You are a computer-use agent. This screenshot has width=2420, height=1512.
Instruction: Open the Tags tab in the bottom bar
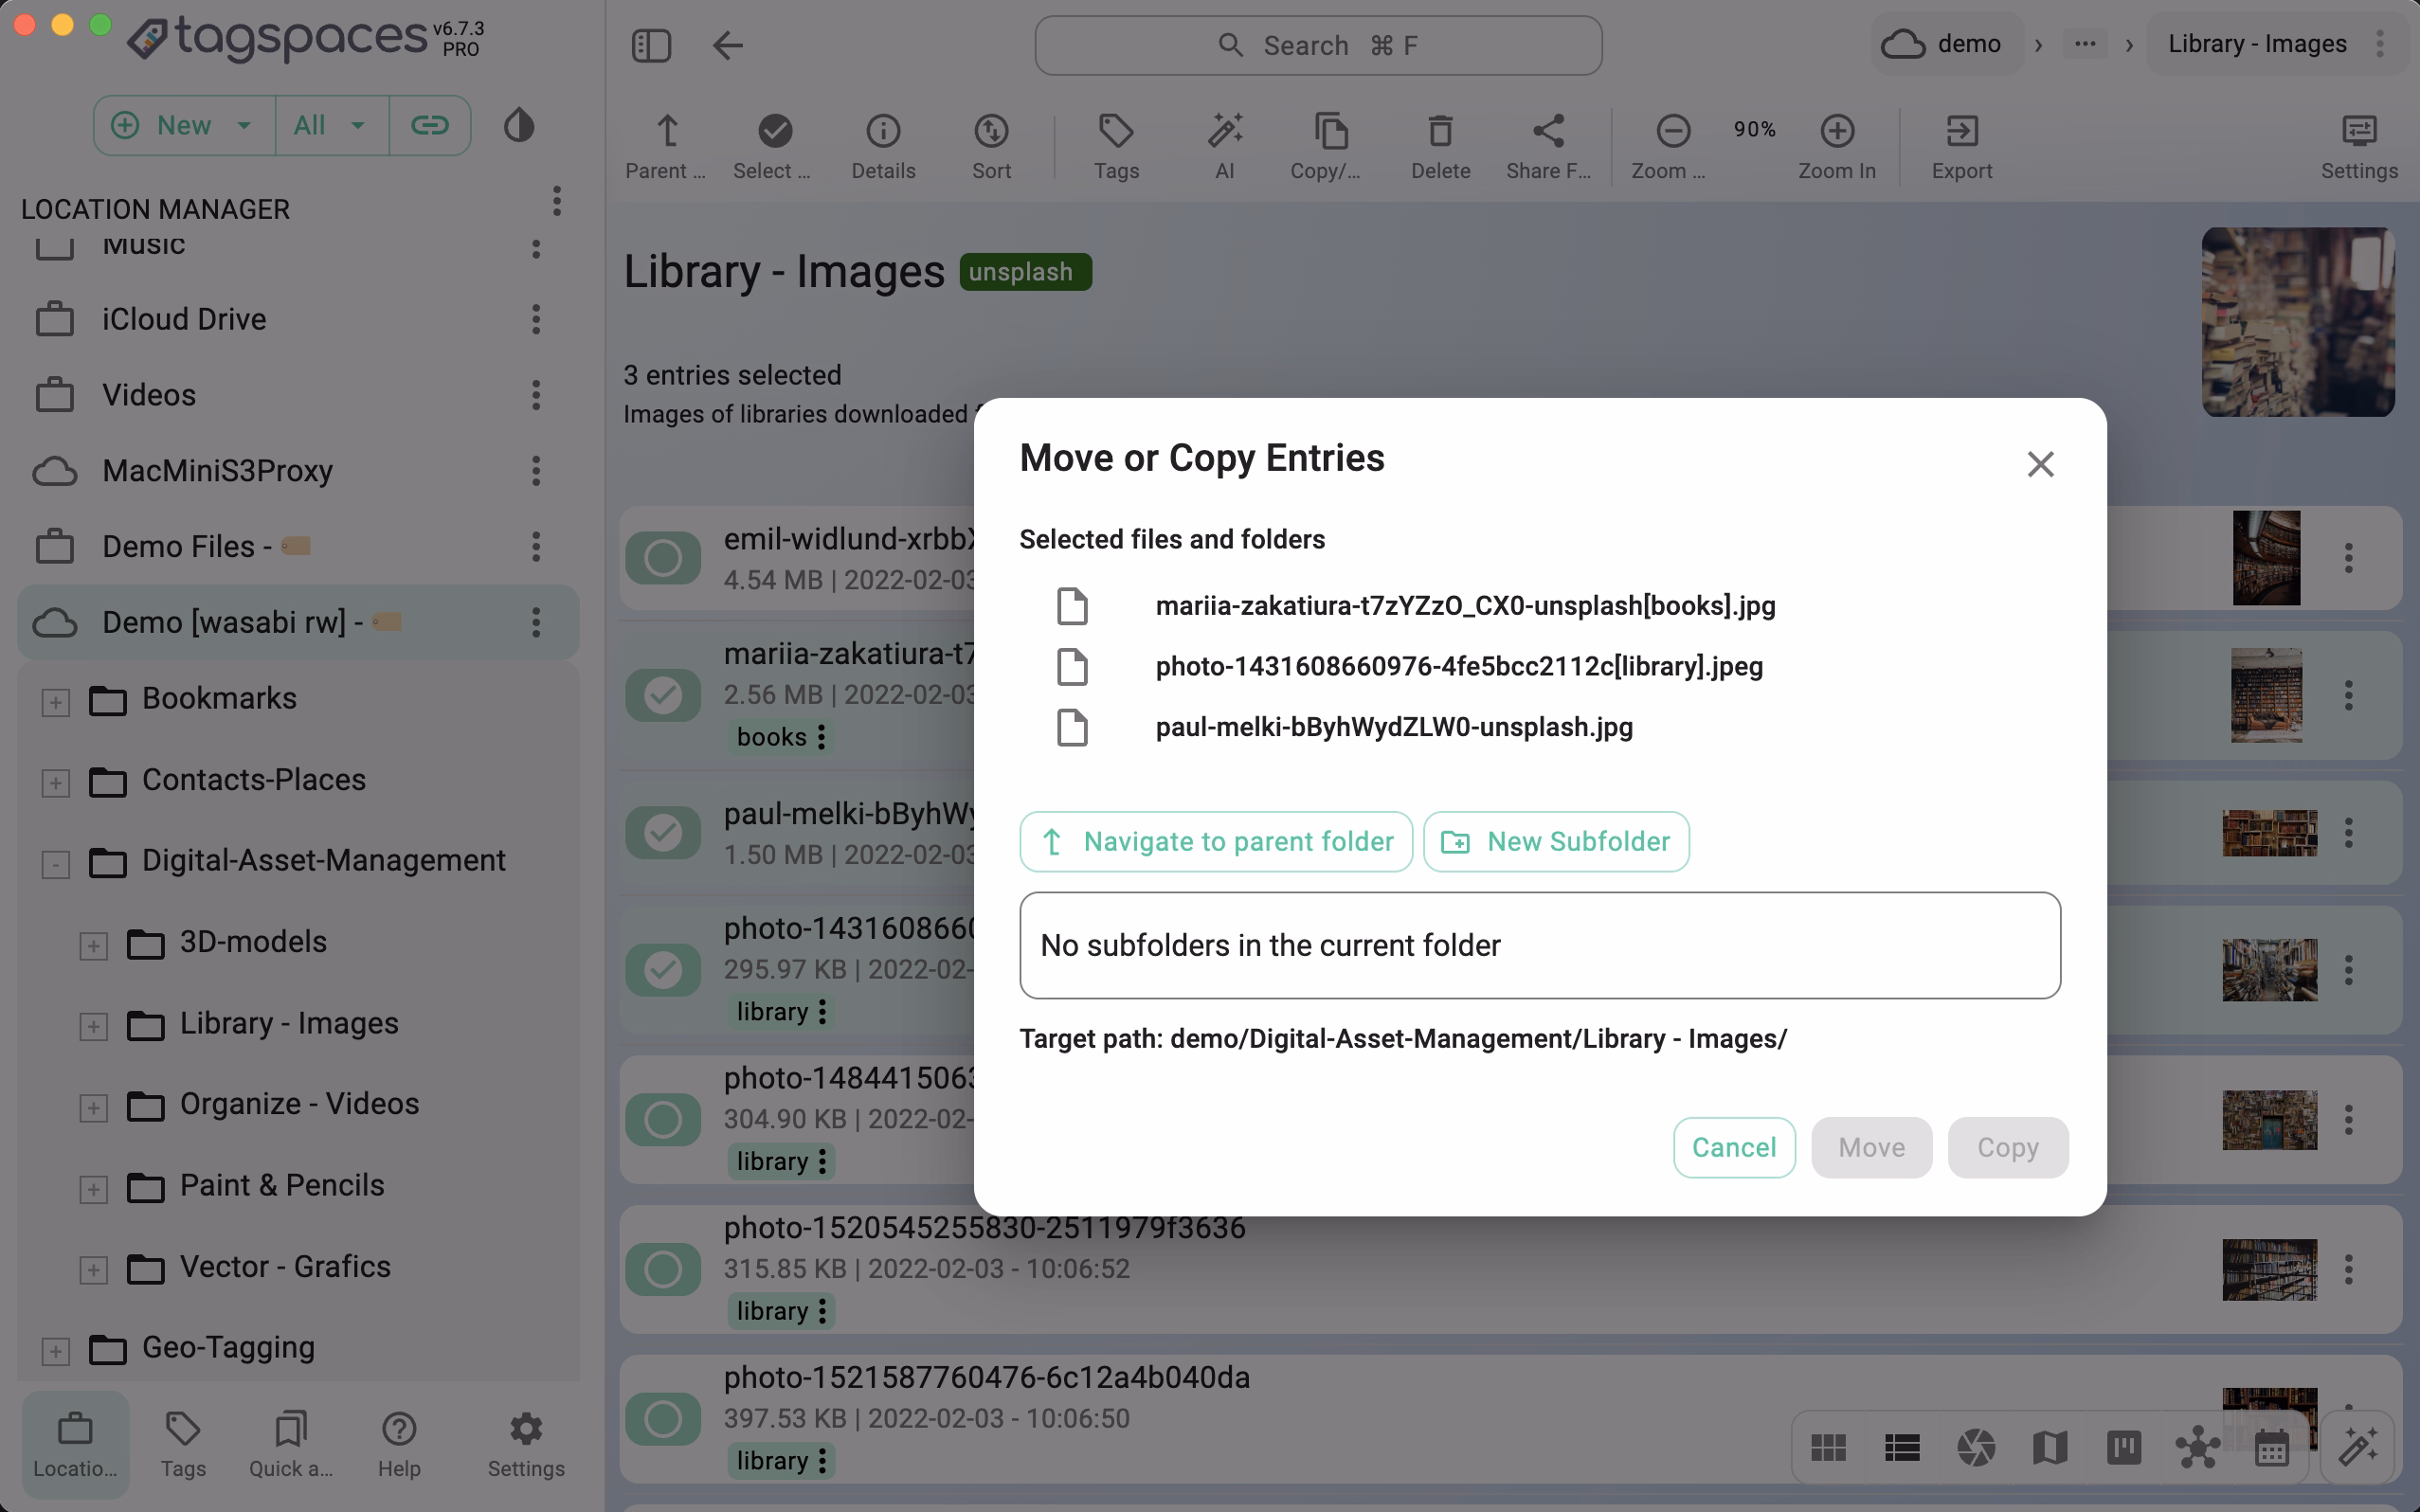tap(183, 1443)
